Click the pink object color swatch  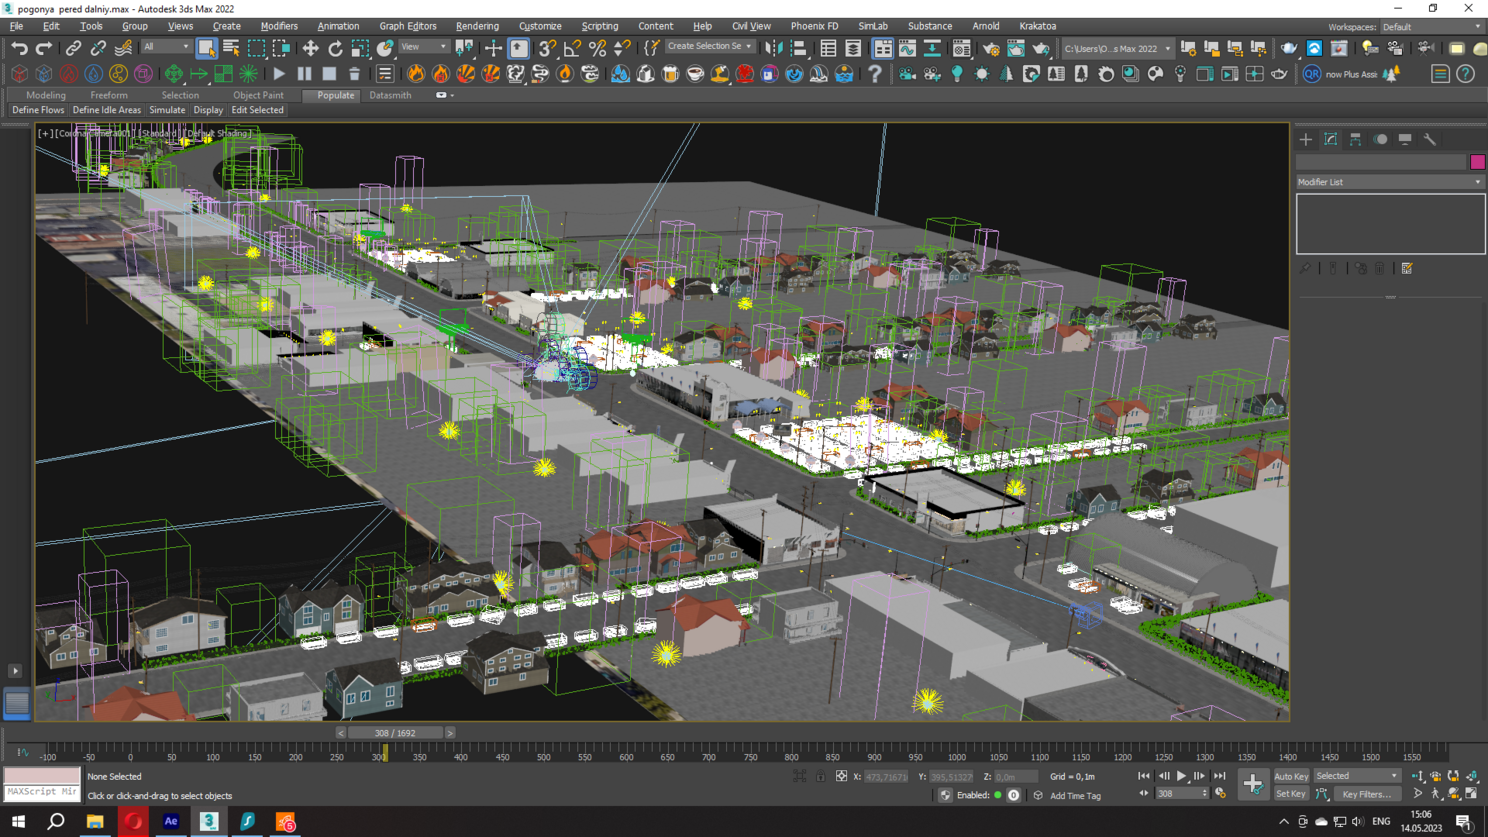tap(1477, 162)
